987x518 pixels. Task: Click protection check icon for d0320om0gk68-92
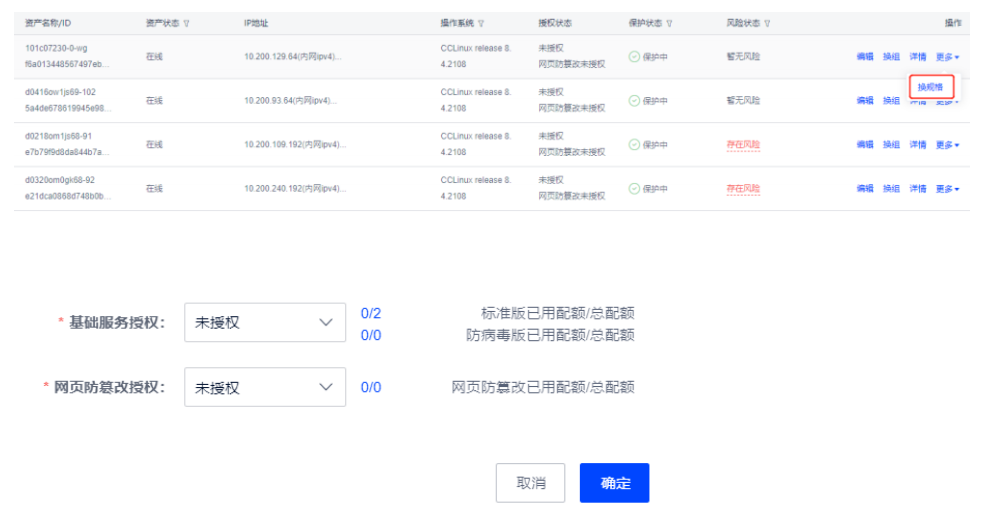click(x=634, y=189)
